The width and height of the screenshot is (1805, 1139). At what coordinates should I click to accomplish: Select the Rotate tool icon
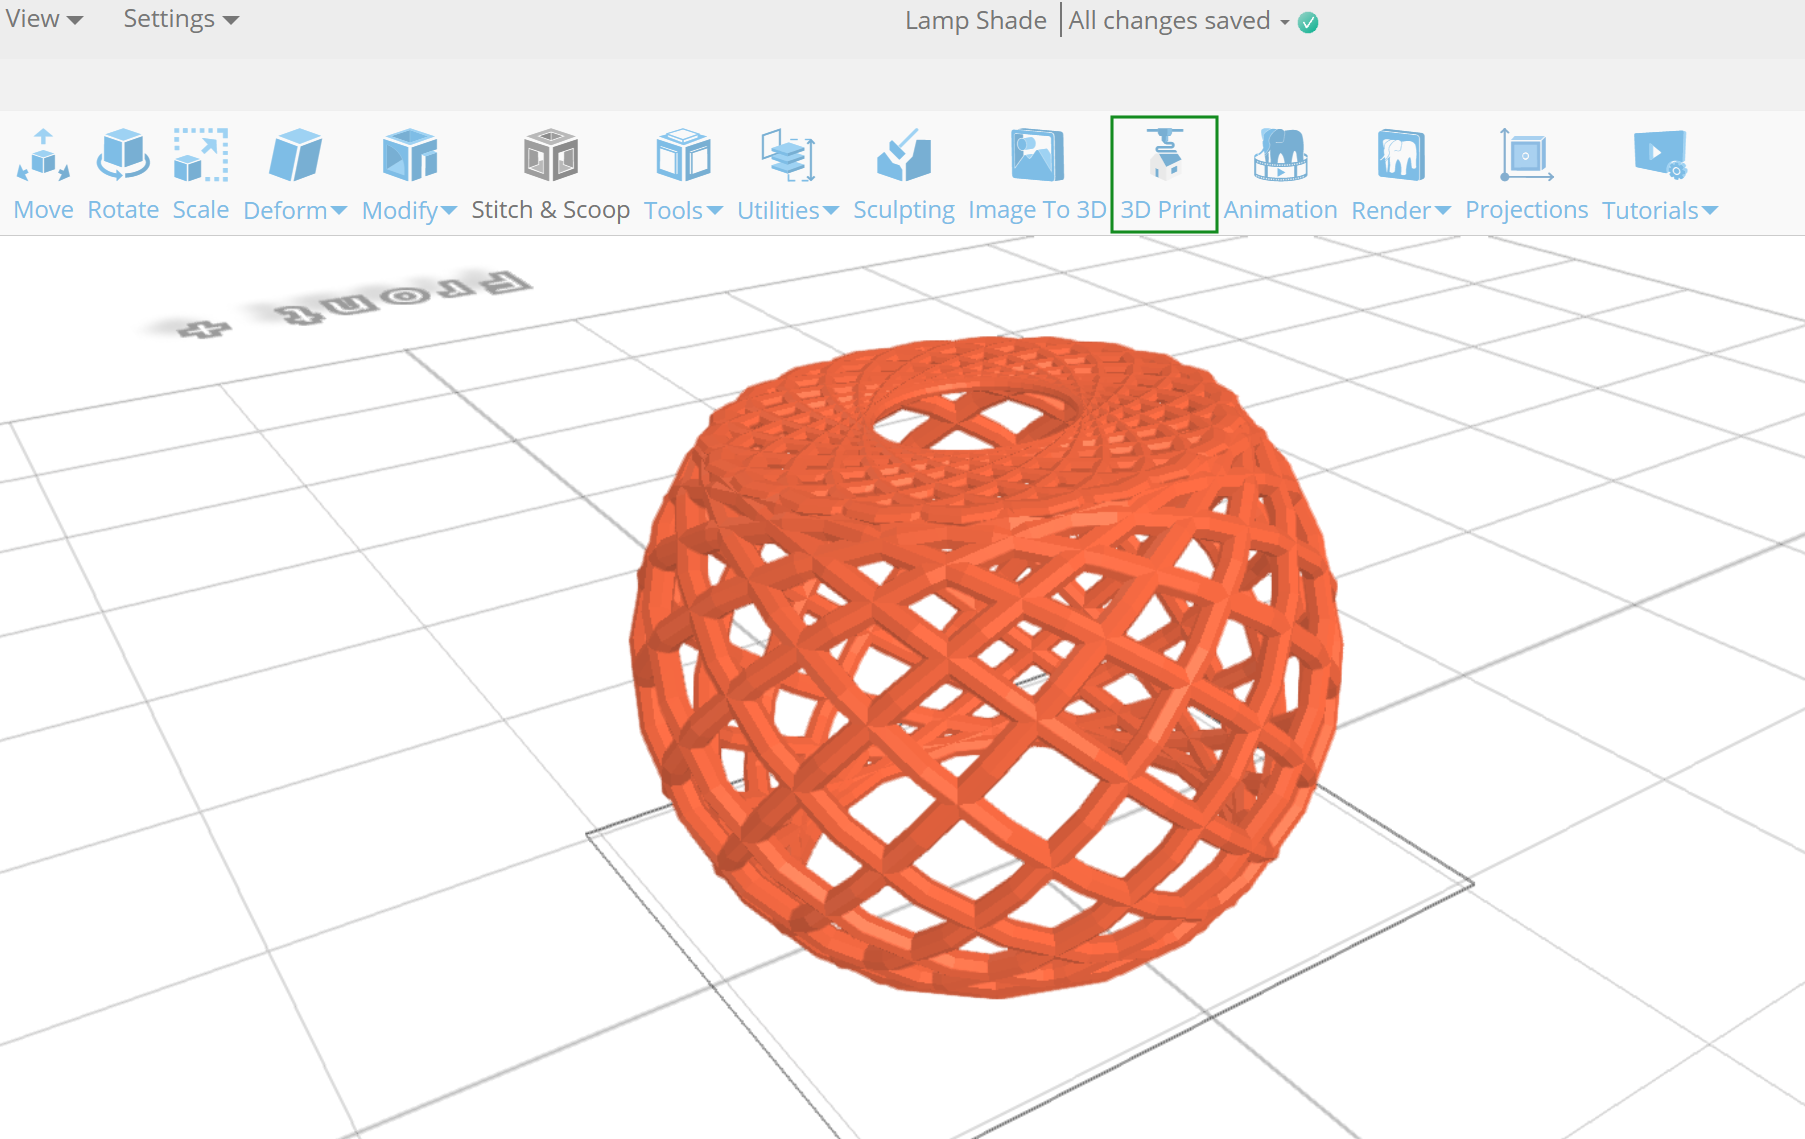pos(123,155)
